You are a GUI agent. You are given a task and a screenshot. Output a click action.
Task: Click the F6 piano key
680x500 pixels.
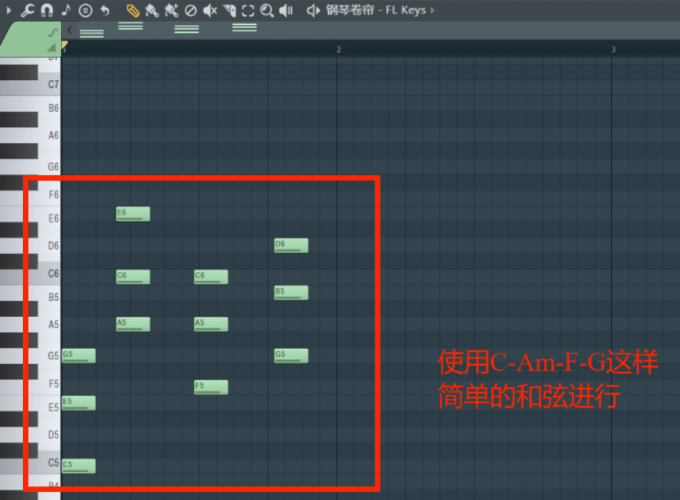(x=48, y=195)
